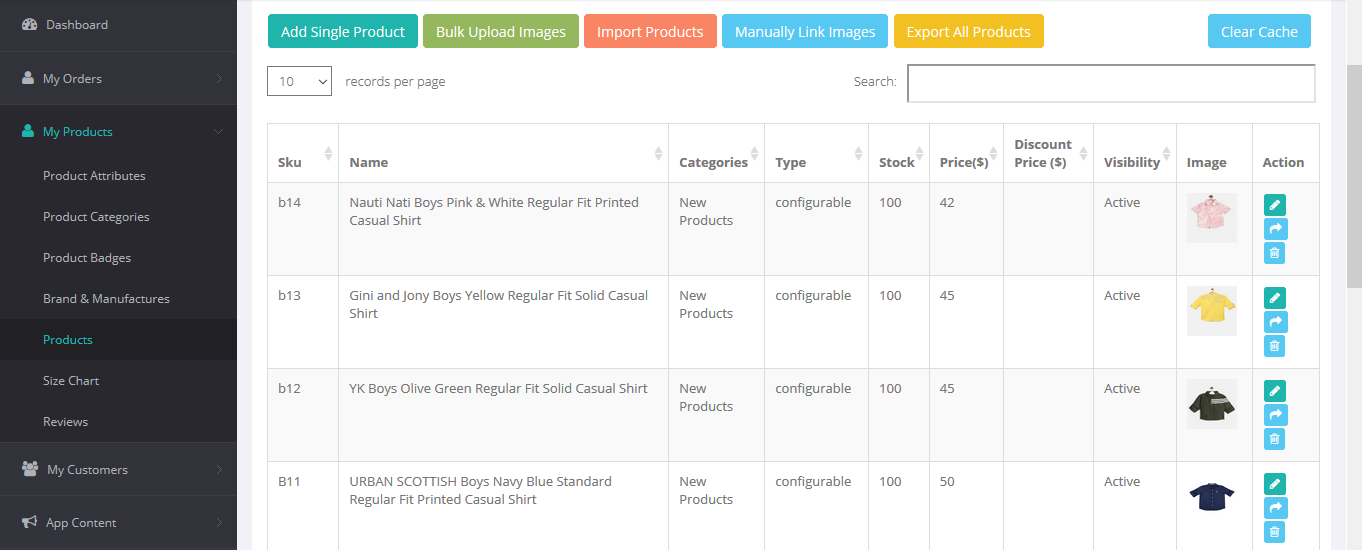Screen dimensions: 1362x550
Task: Click edit pencil icon for product B11
Action: (x=1274, y=484)
